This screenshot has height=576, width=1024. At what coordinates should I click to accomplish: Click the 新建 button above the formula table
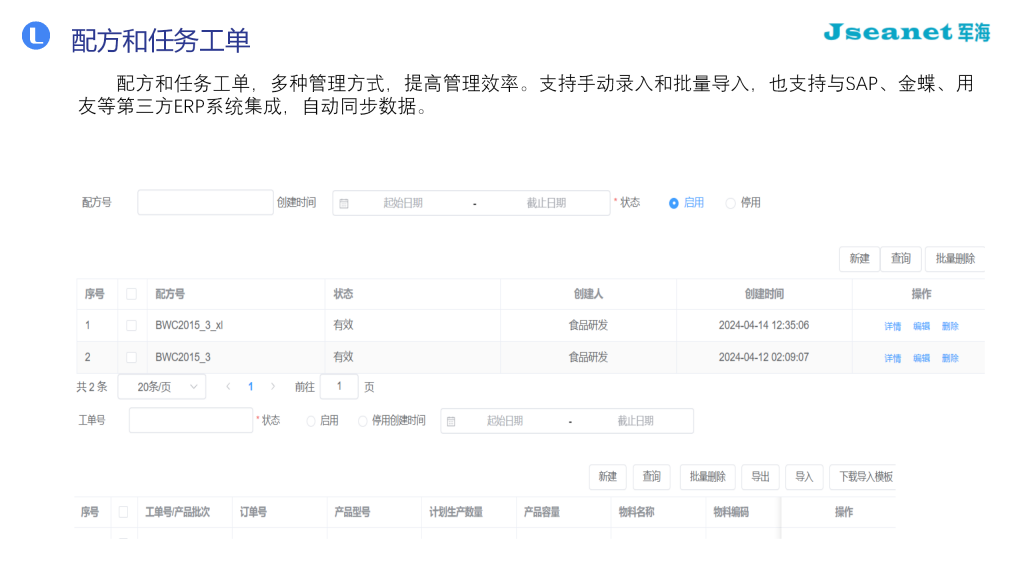[858, 258]
